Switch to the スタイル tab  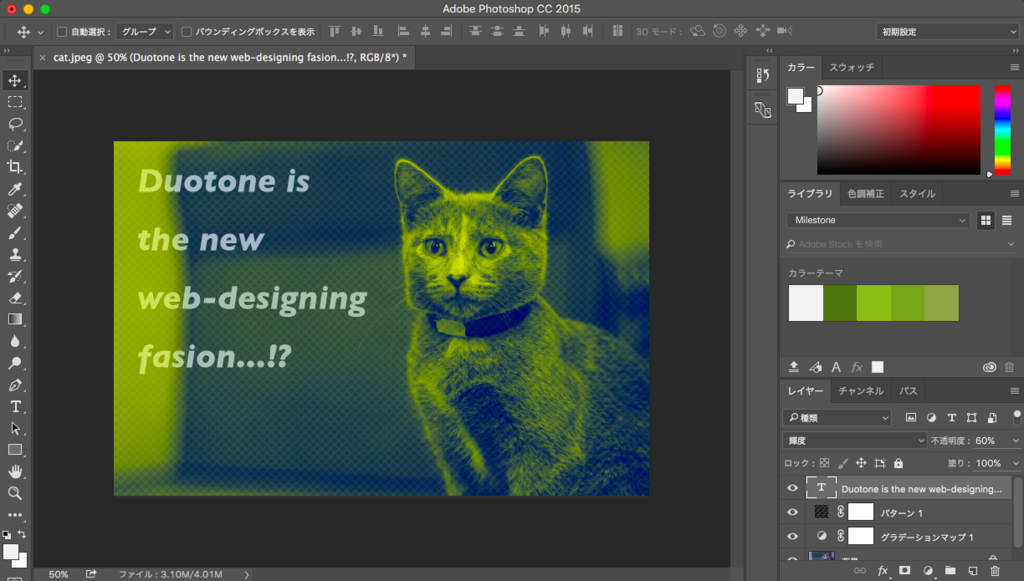click(917, 194)
